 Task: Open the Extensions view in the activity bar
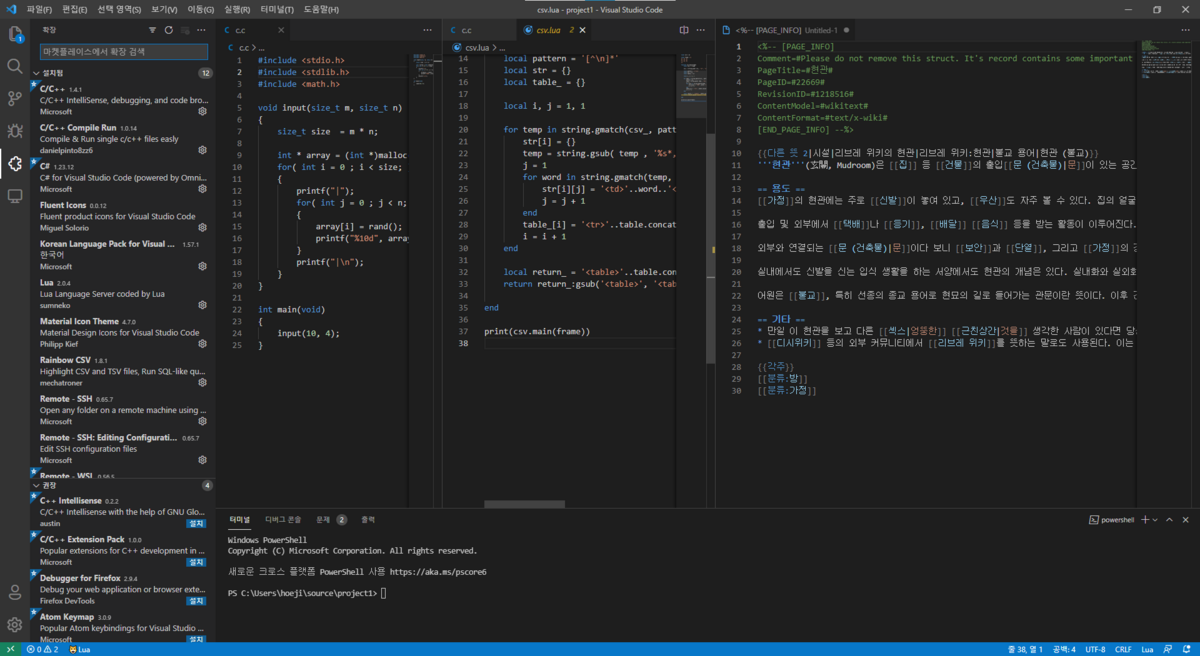pos(15,163)
